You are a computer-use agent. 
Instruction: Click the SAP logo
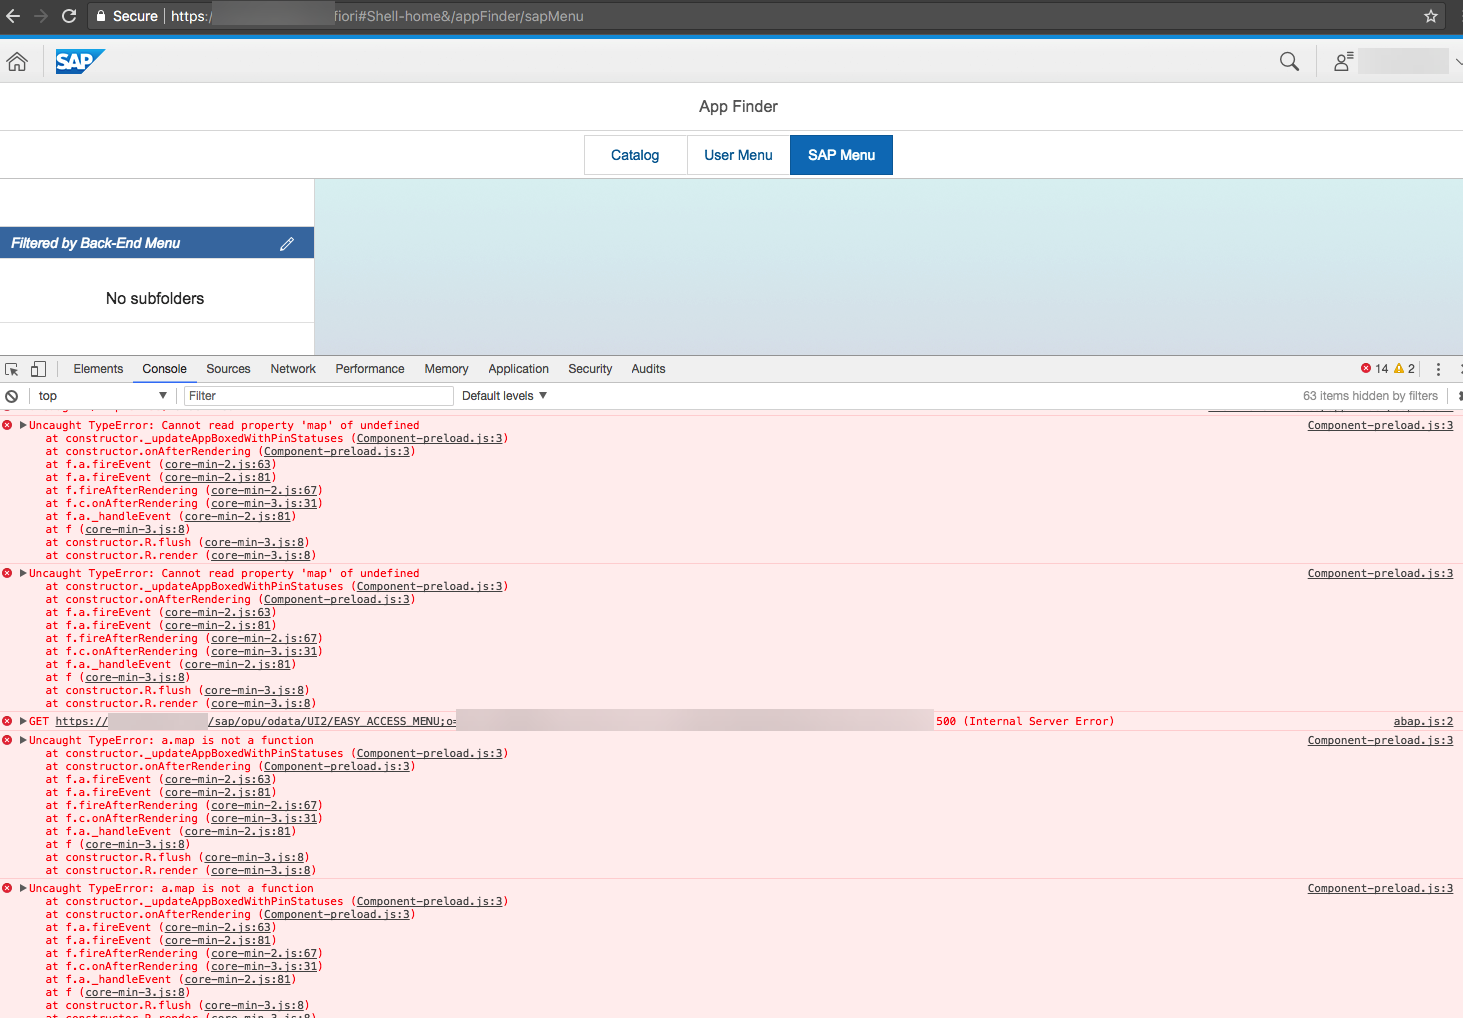[x=80, y=62]
